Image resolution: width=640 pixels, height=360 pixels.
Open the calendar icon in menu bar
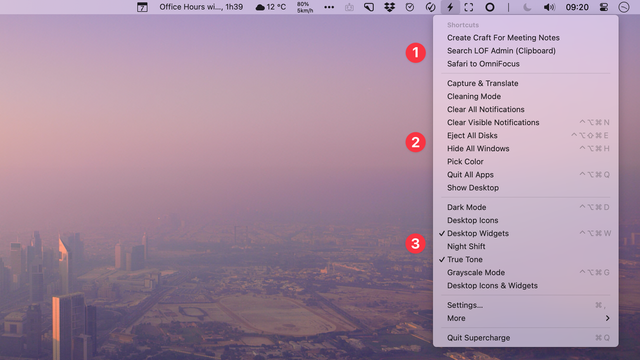pyautogui.click(x=142, y=7)
